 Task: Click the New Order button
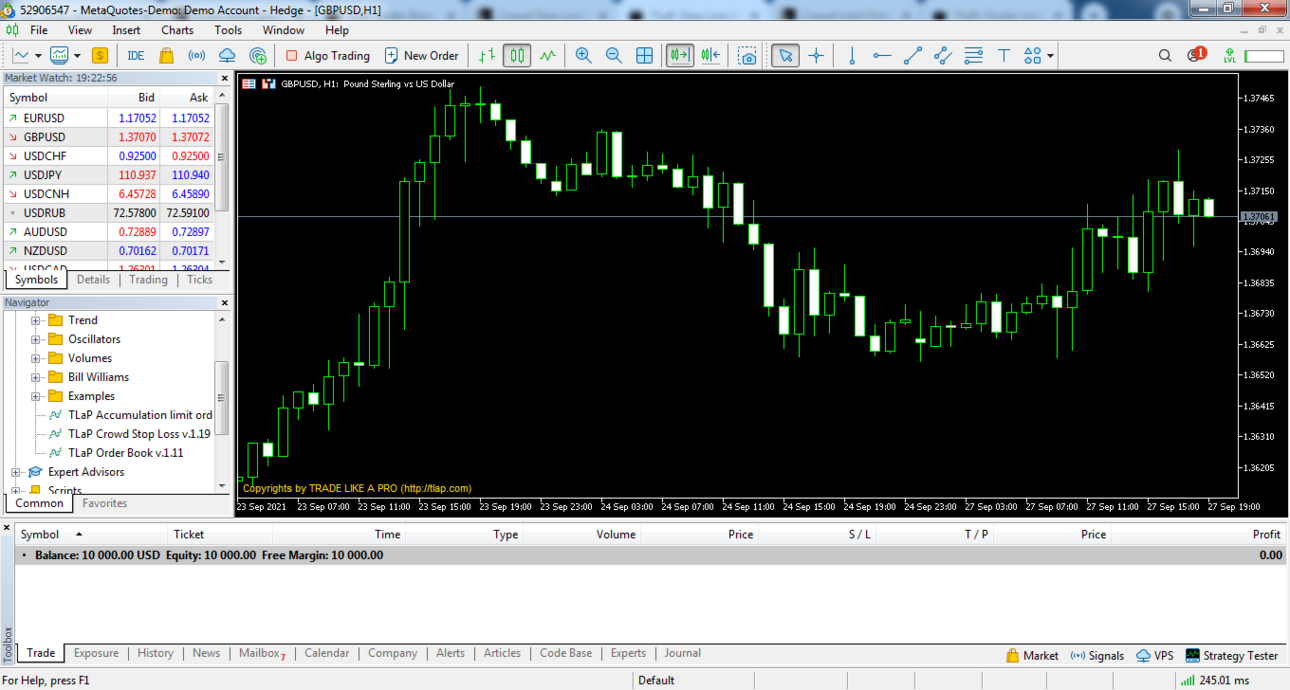421,56
